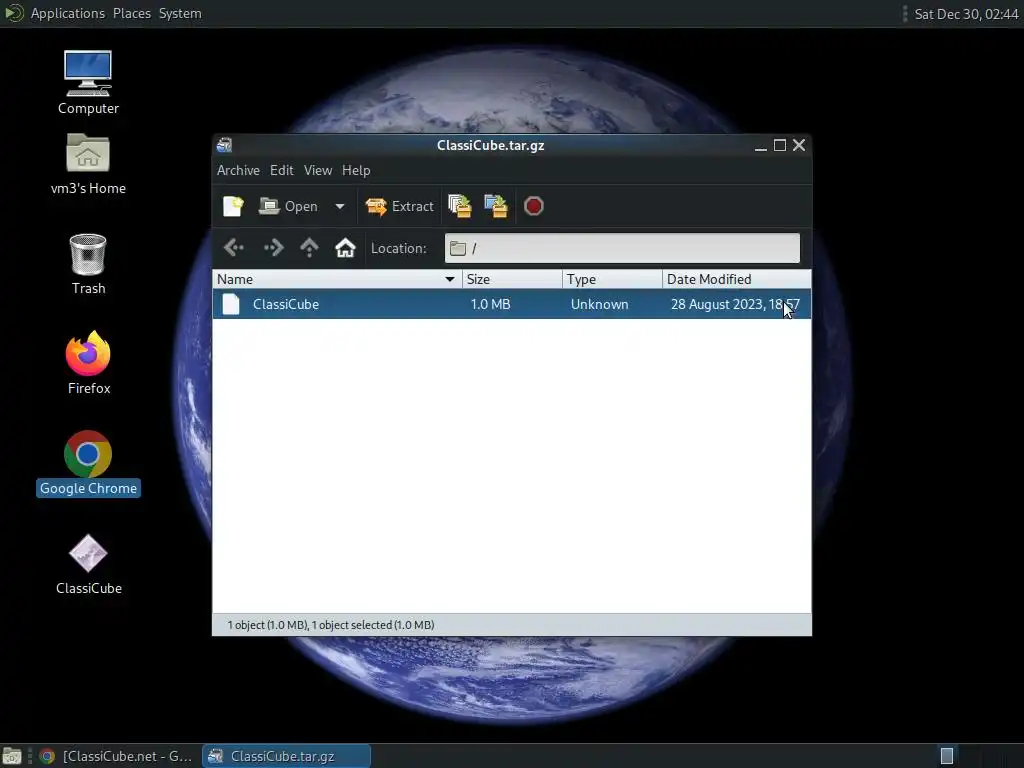Switch to the ClassiCube.net Chrome taskbar window
1024x768 pixels.
point(116,756)
